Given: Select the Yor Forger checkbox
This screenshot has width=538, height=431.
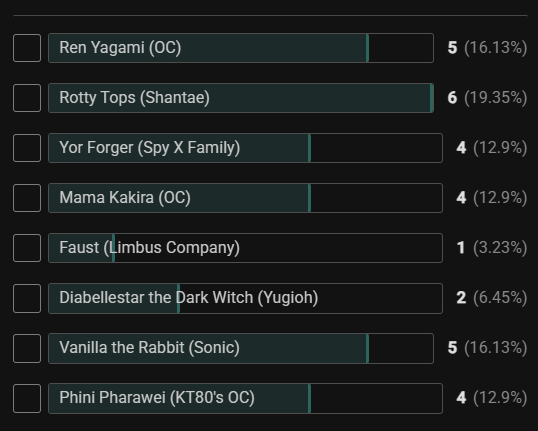Looking at the screenshot, I should point(27,148).
